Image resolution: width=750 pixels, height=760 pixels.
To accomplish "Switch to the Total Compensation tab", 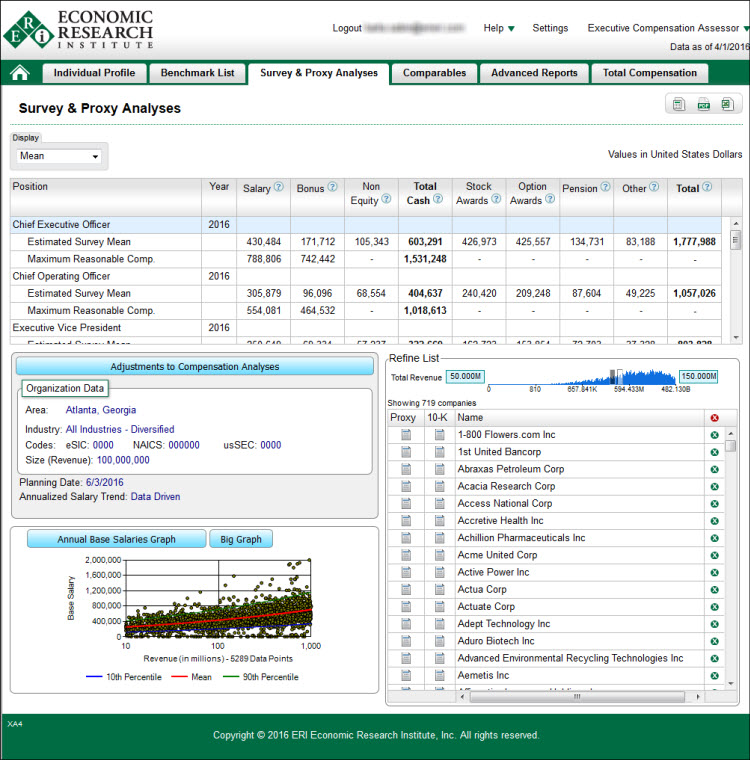I will point(649,73).
